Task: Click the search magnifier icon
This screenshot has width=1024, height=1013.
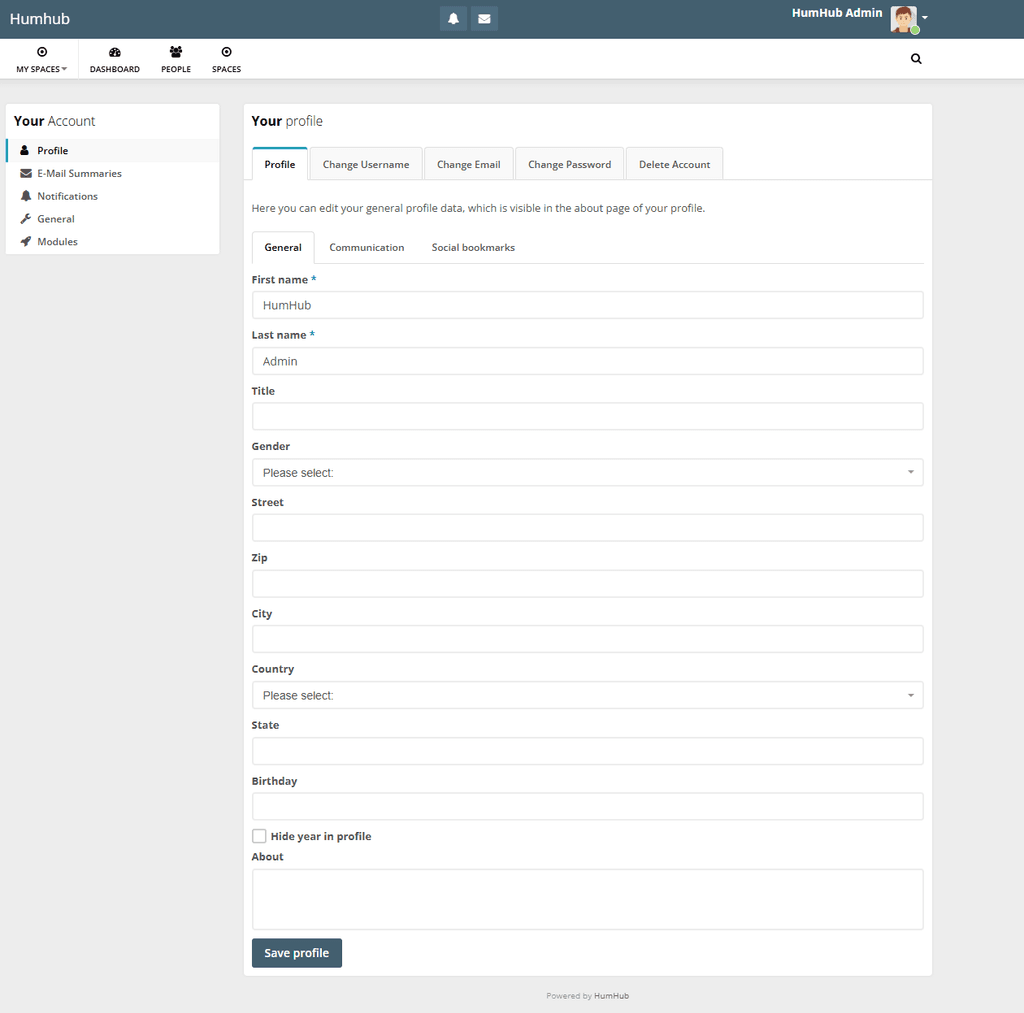Action: coord(916,59)
